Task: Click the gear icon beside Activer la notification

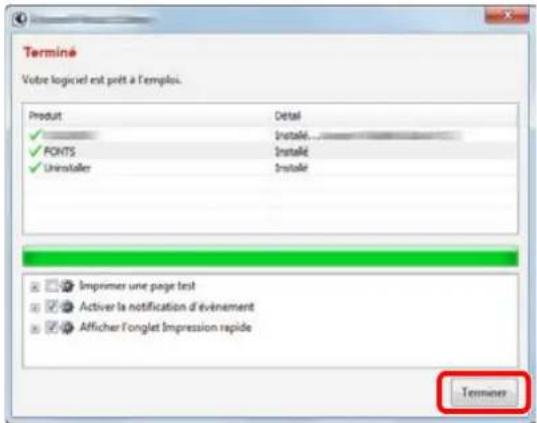Action: tap(67, 307)
